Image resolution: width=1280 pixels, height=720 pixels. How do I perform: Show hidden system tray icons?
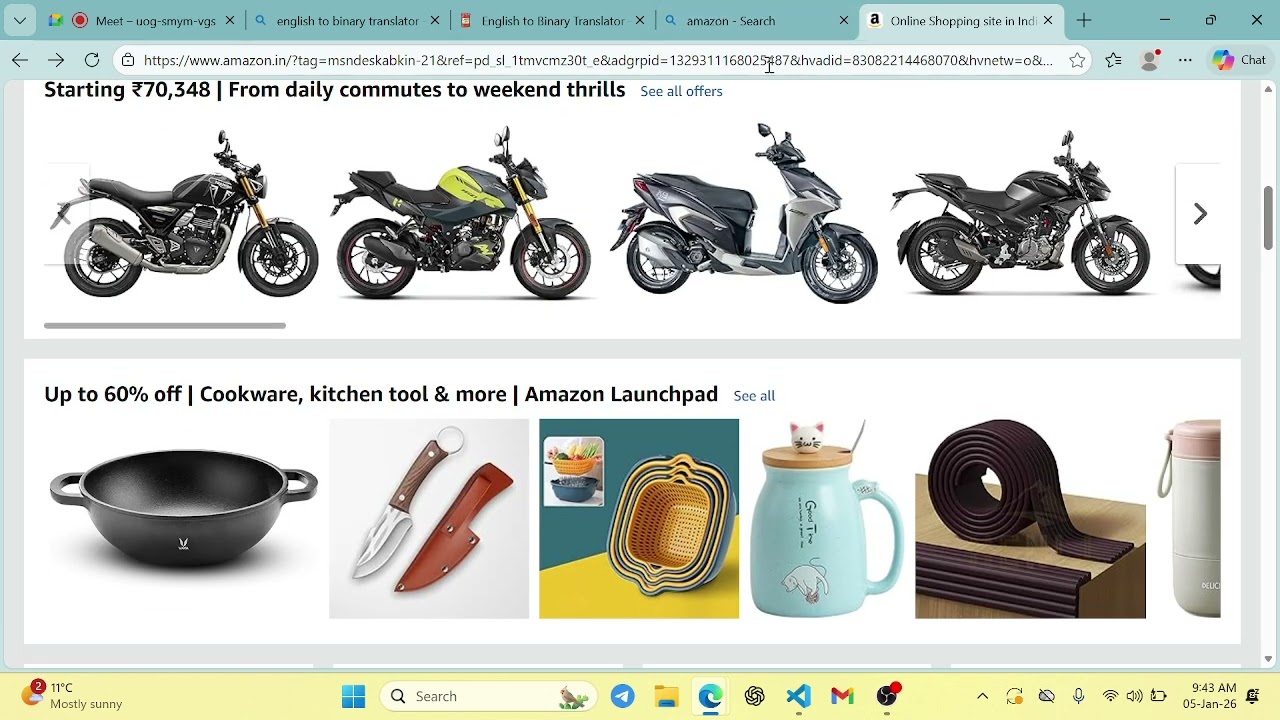click(982, 696)
